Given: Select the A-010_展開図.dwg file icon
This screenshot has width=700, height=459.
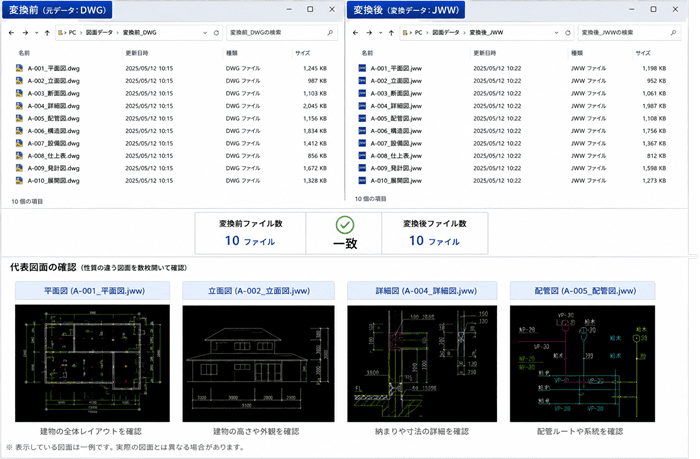Looking at the screenshot, I should pyautogui.click(x=19, y=181).
